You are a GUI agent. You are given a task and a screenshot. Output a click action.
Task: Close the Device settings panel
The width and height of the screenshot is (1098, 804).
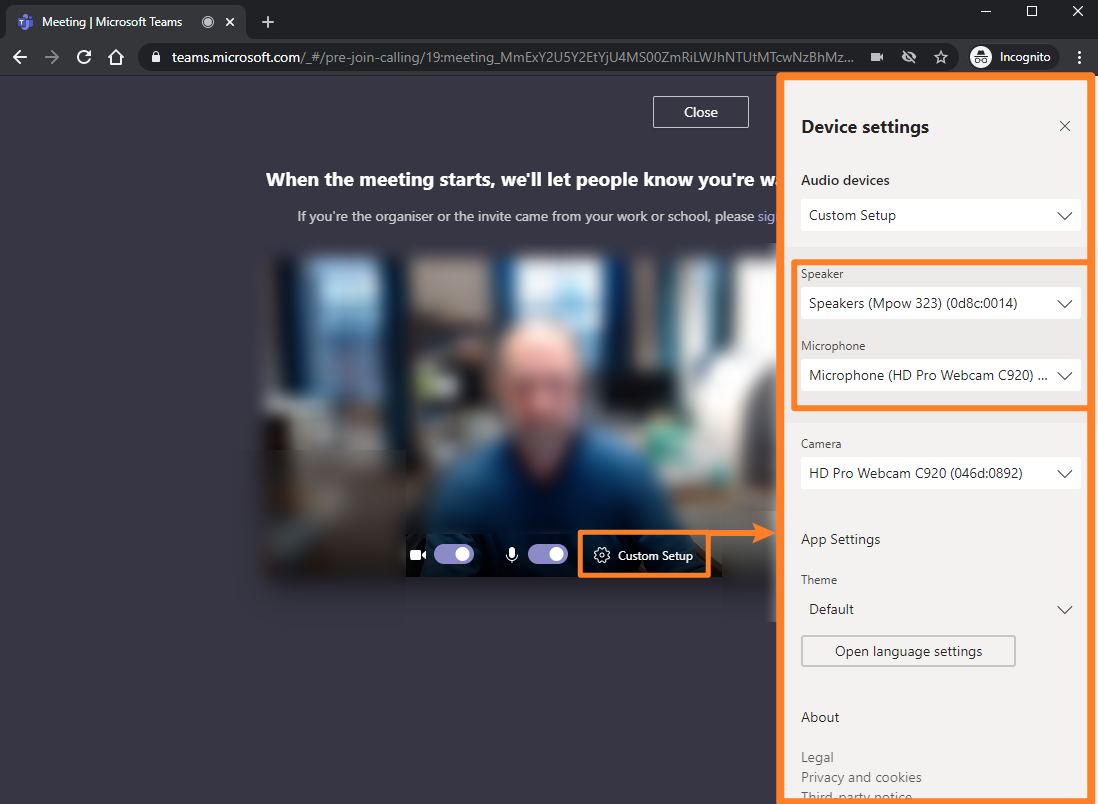tap(1064, 126)
